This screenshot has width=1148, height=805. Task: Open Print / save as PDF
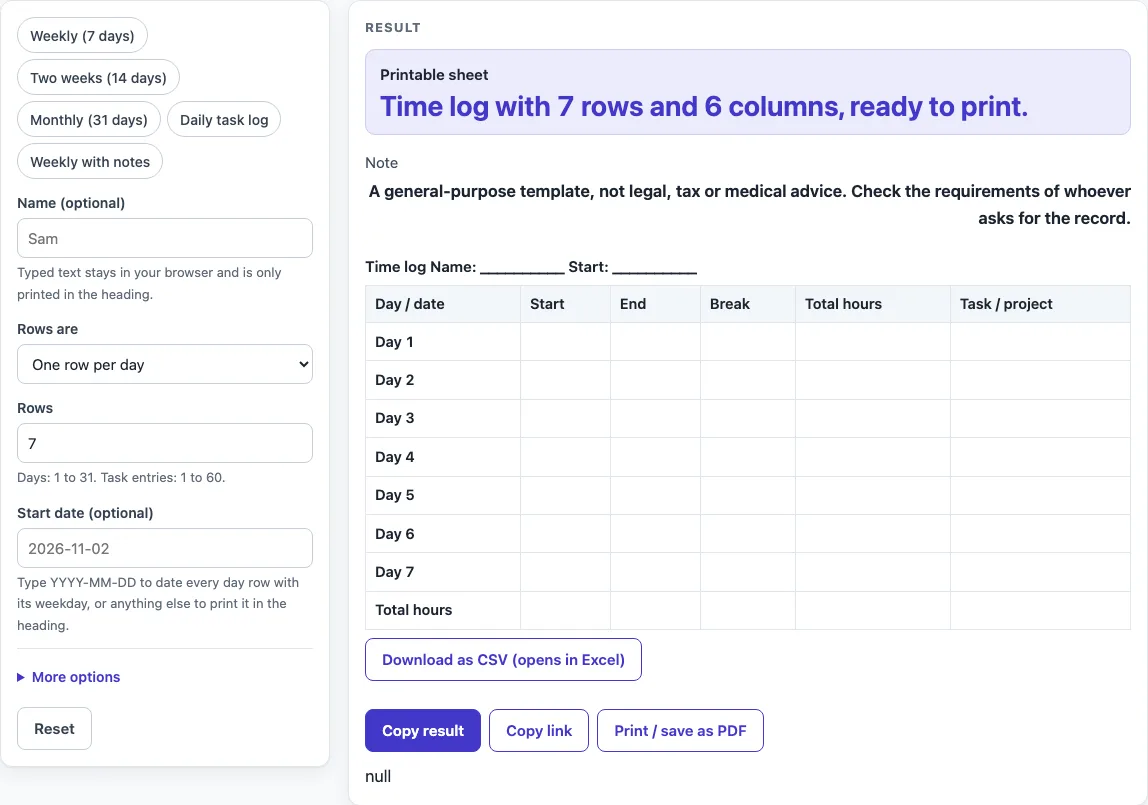tap(680, 730)
